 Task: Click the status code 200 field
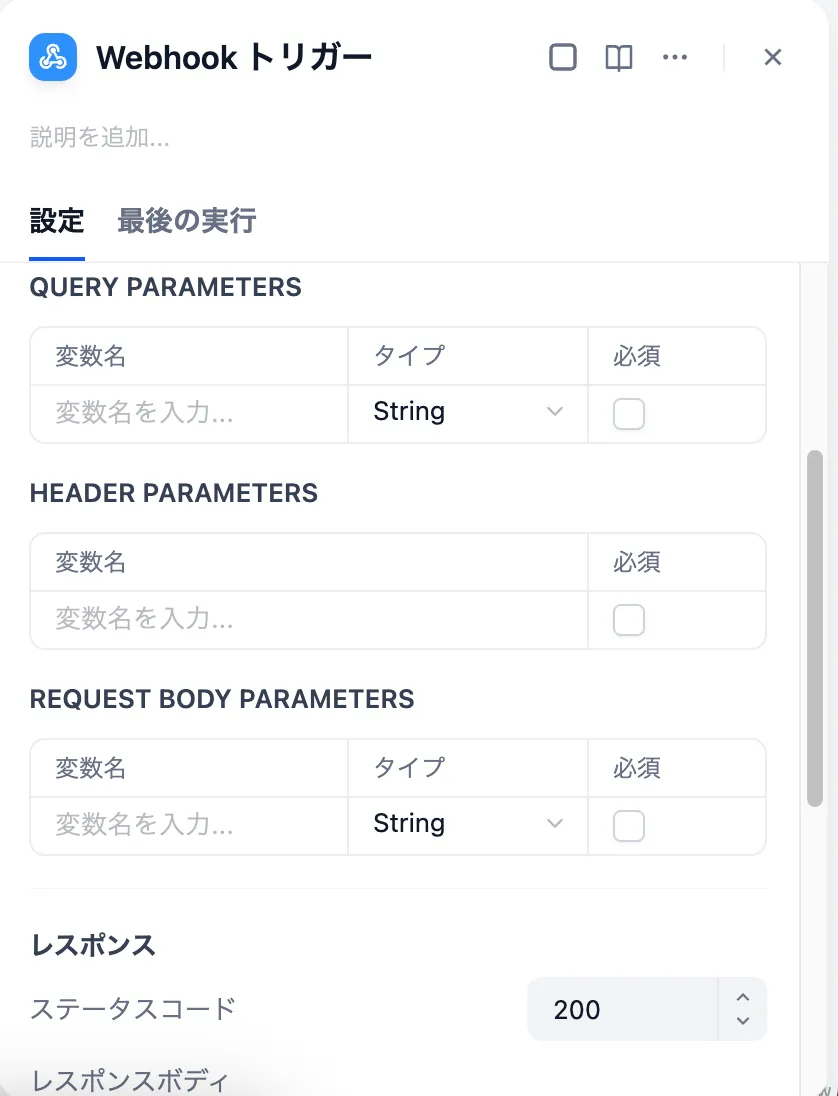pos(622,1009)
